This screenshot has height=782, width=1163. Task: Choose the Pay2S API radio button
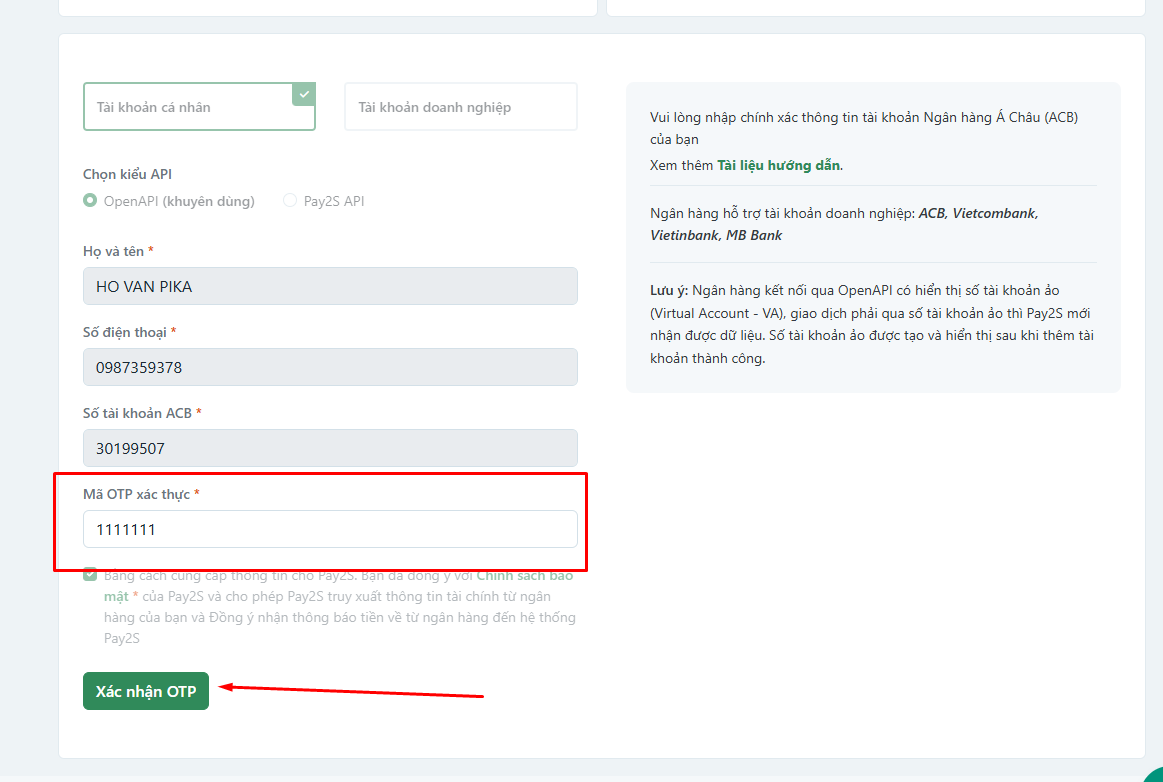coord(290,201)
